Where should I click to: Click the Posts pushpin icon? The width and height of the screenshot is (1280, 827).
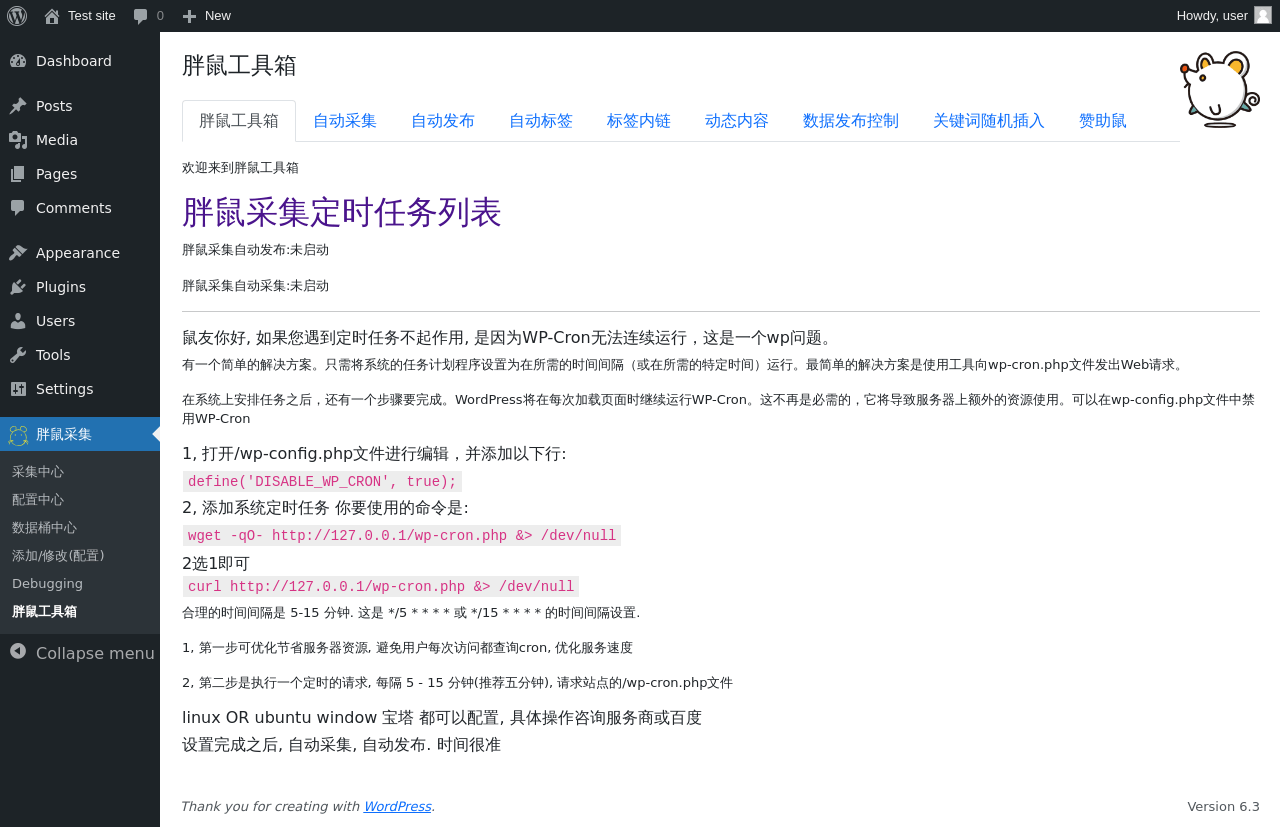(x=18, y=106)
